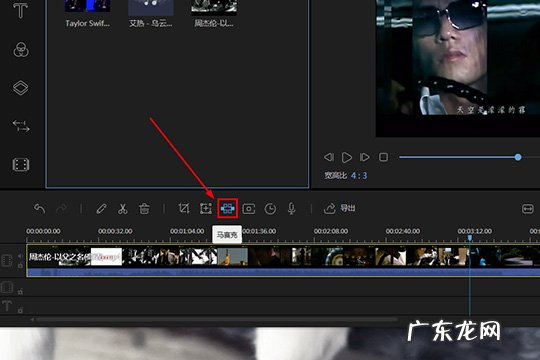Viewport: 540px width, 360px height.
Task: Click the video preview window
Action: pyautogui.click(x=458, y=68)
